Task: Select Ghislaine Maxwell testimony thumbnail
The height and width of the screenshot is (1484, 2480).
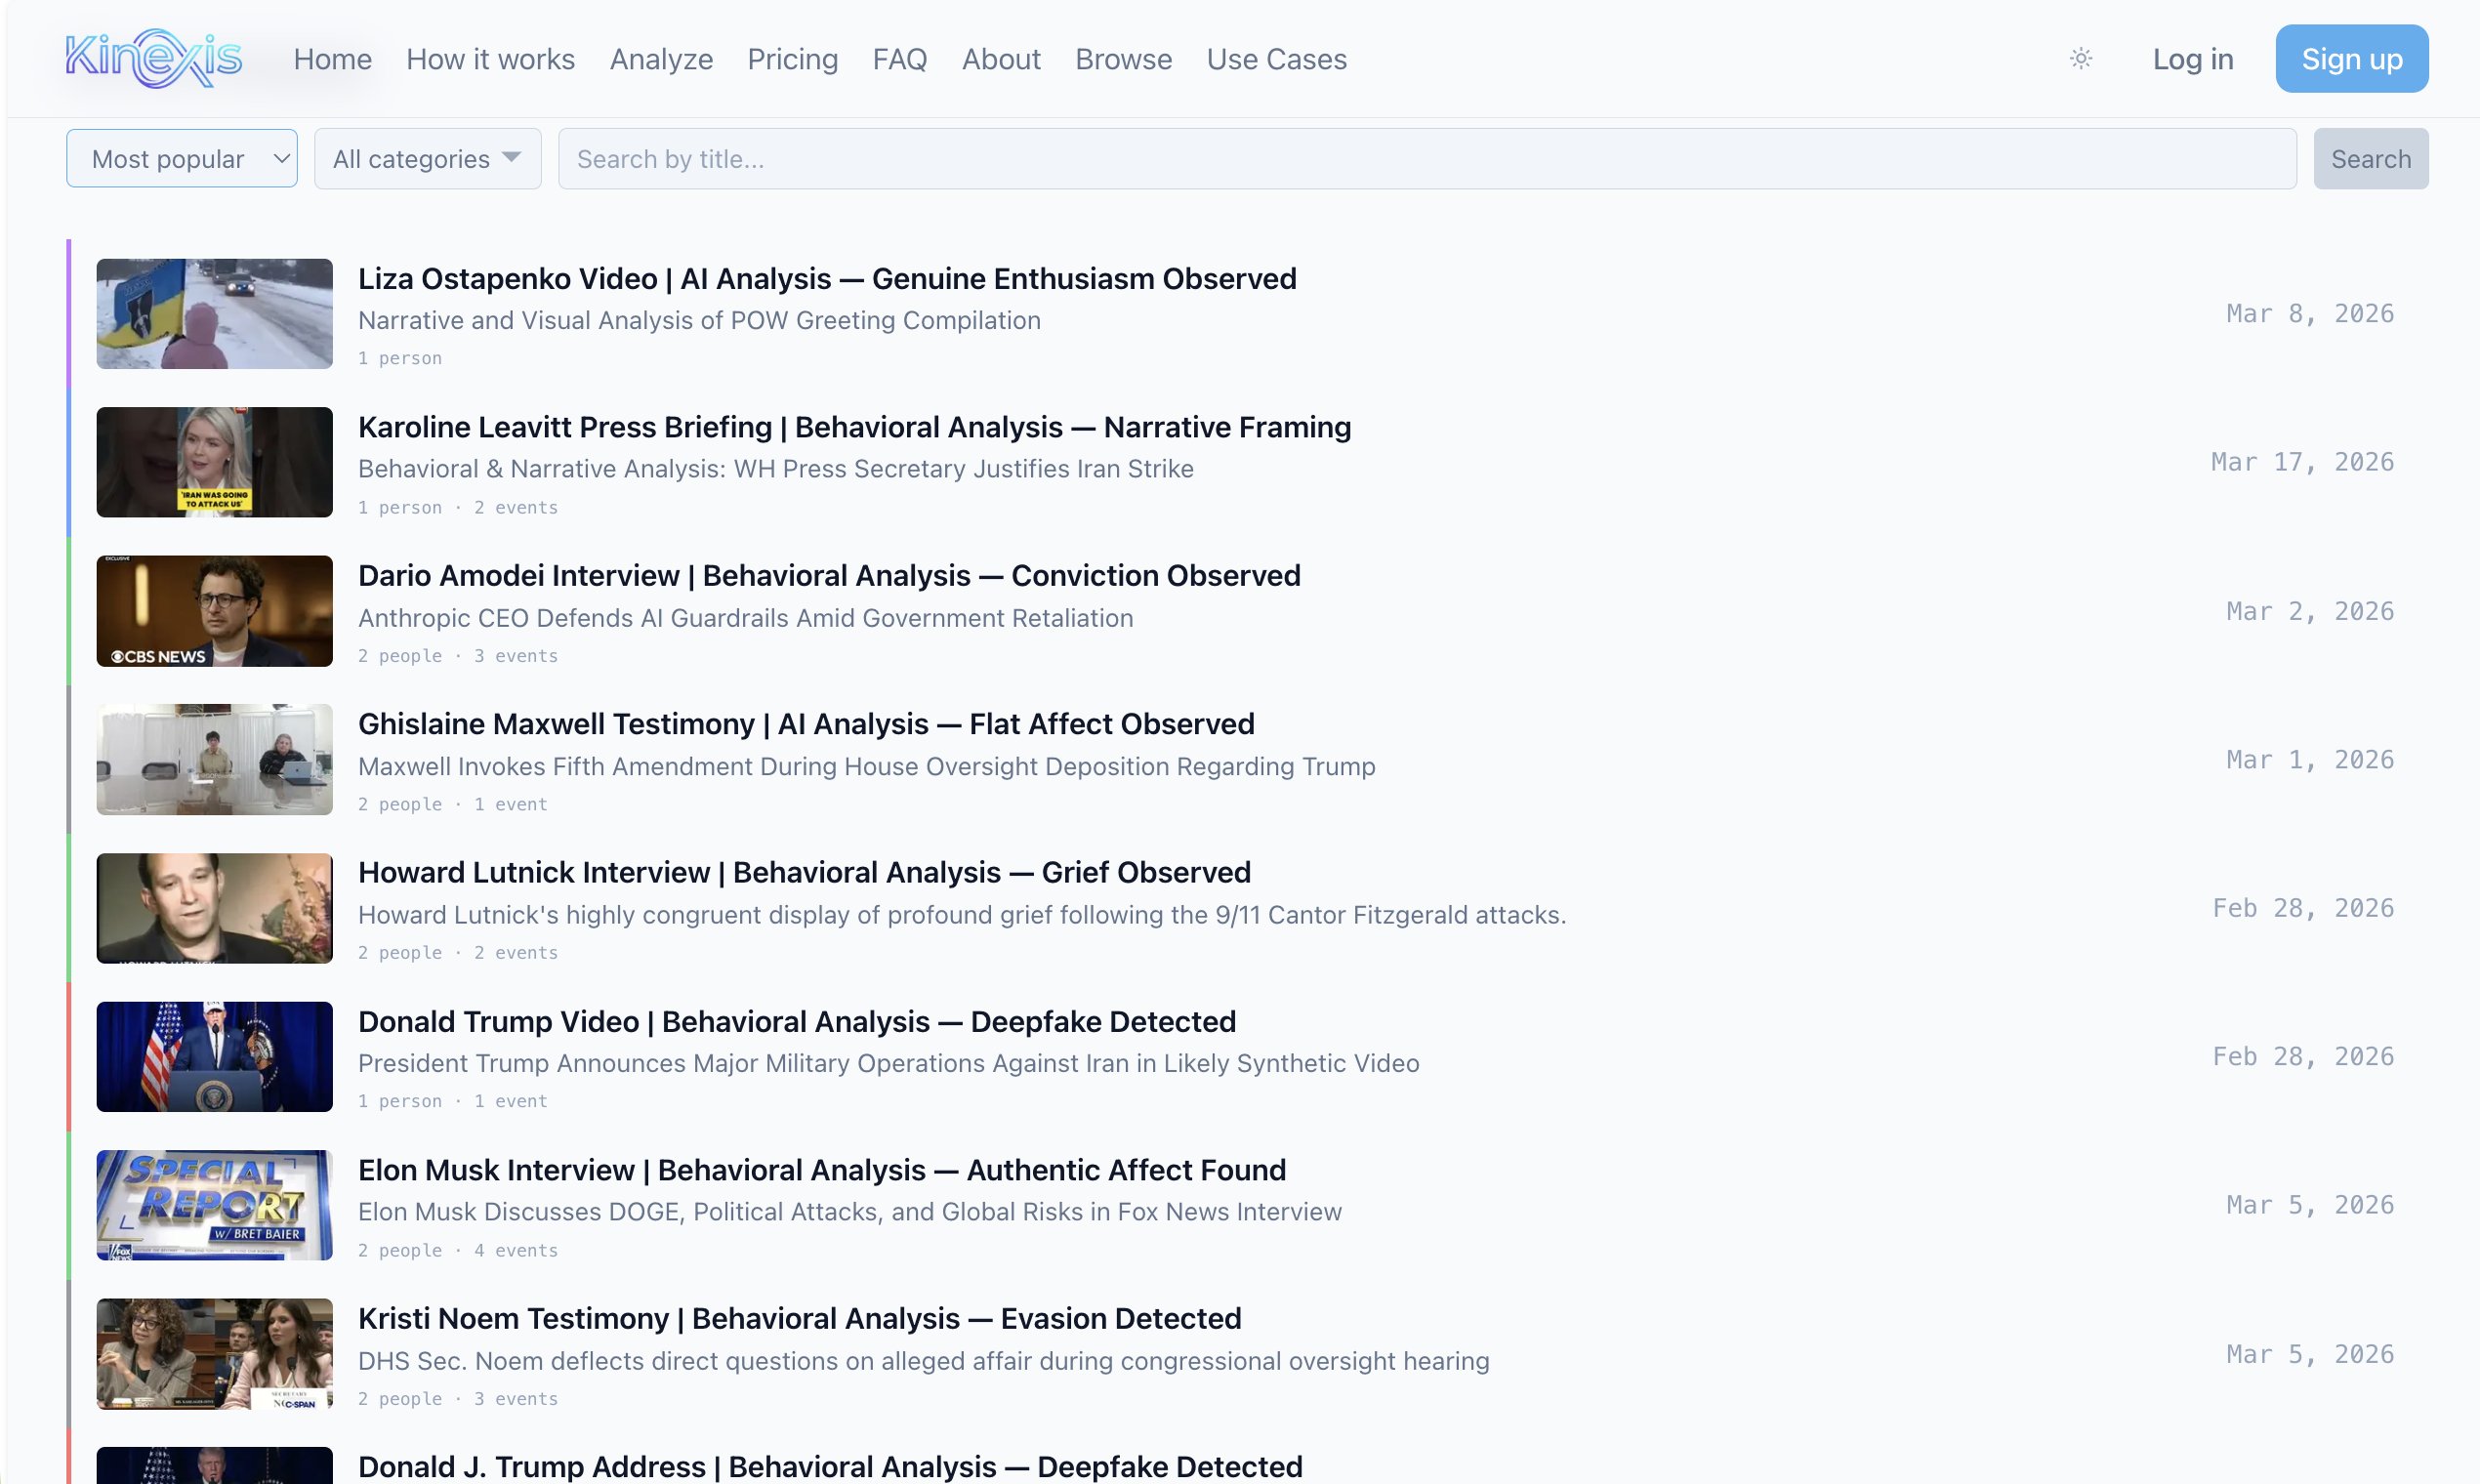Action: pyautogui.click(x=214, y=759)
